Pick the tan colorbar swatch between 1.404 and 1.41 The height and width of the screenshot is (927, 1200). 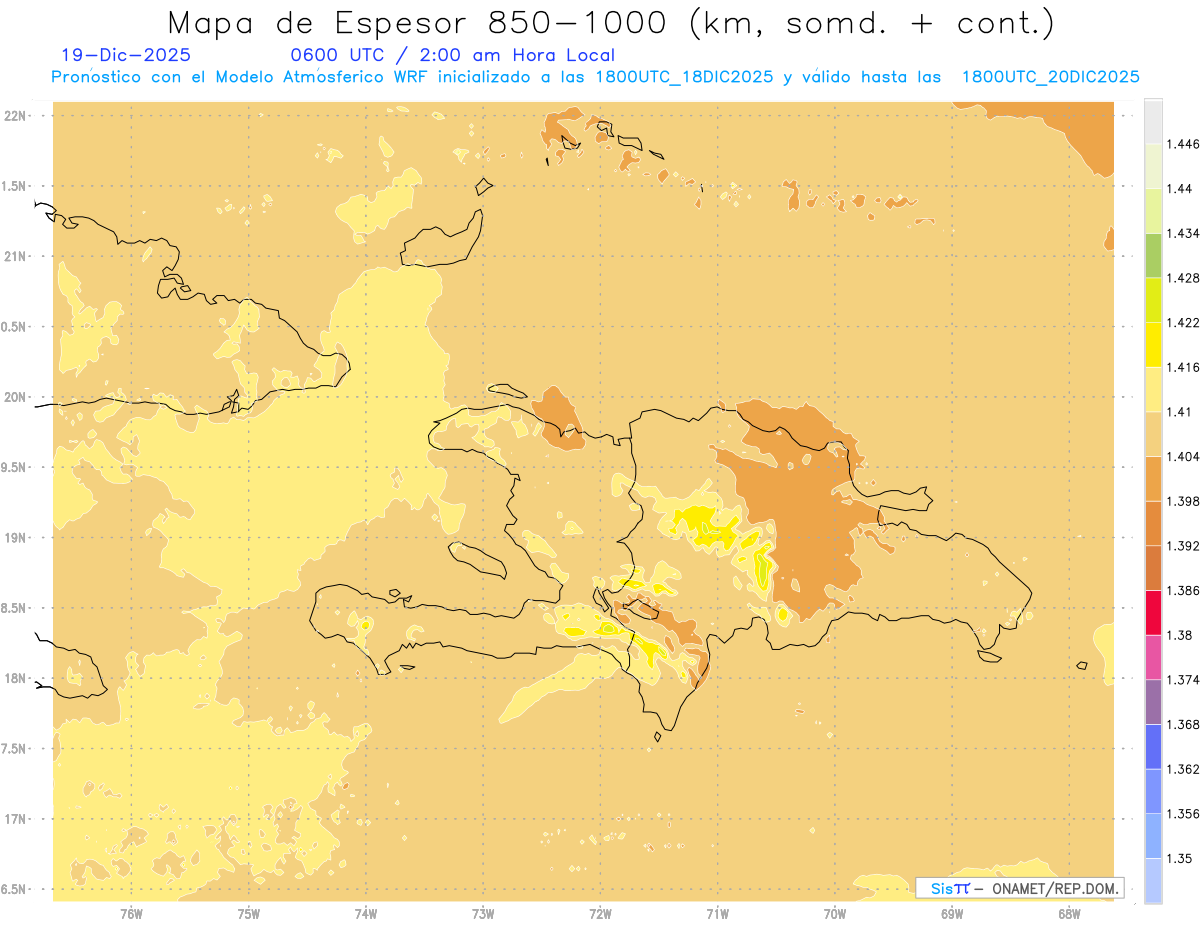pos(1153,433)
